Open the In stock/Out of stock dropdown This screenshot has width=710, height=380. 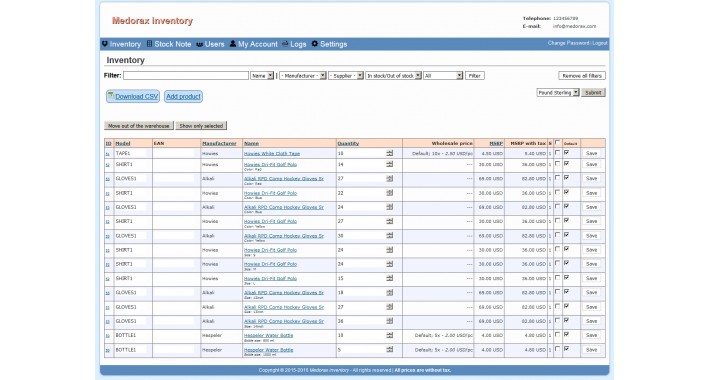pyautogui.click(x=393, y=76)
